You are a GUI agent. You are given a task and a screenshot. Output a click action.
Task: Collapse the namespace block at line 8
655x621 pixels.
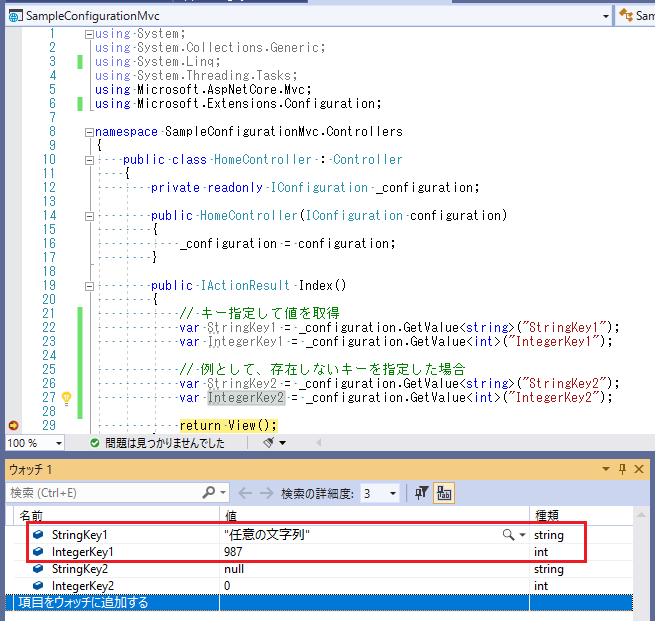pyautogui.click(x=89, y=132)
